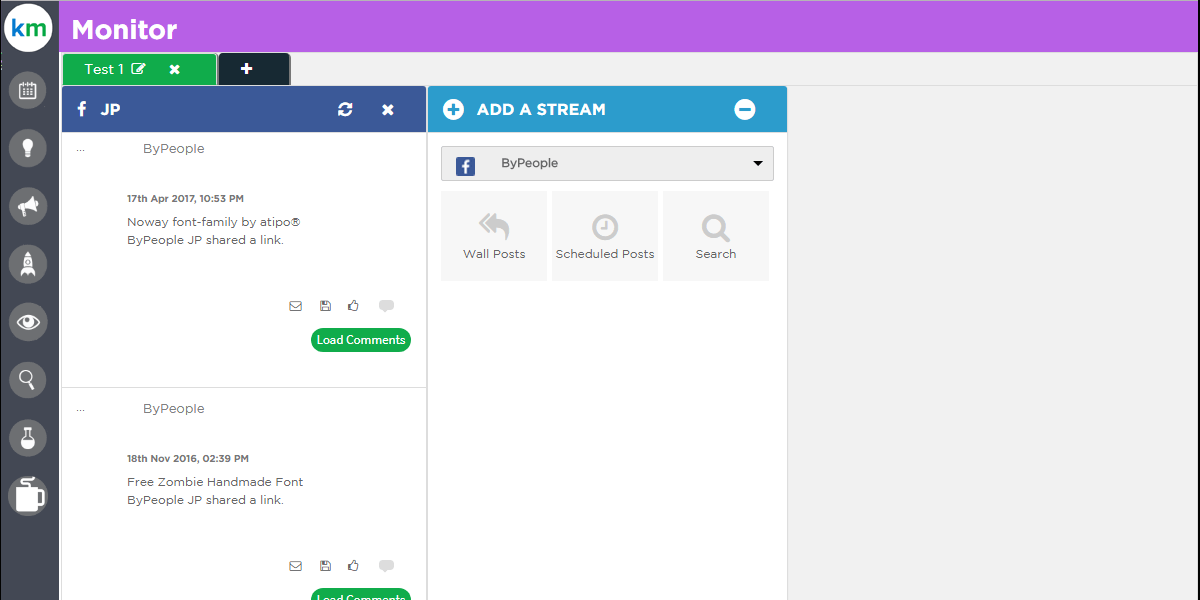This screenshot has height=600, width=1200.
Task: Like the Free Zombie Handmade Font post
Action: click(x=353, y=566)
